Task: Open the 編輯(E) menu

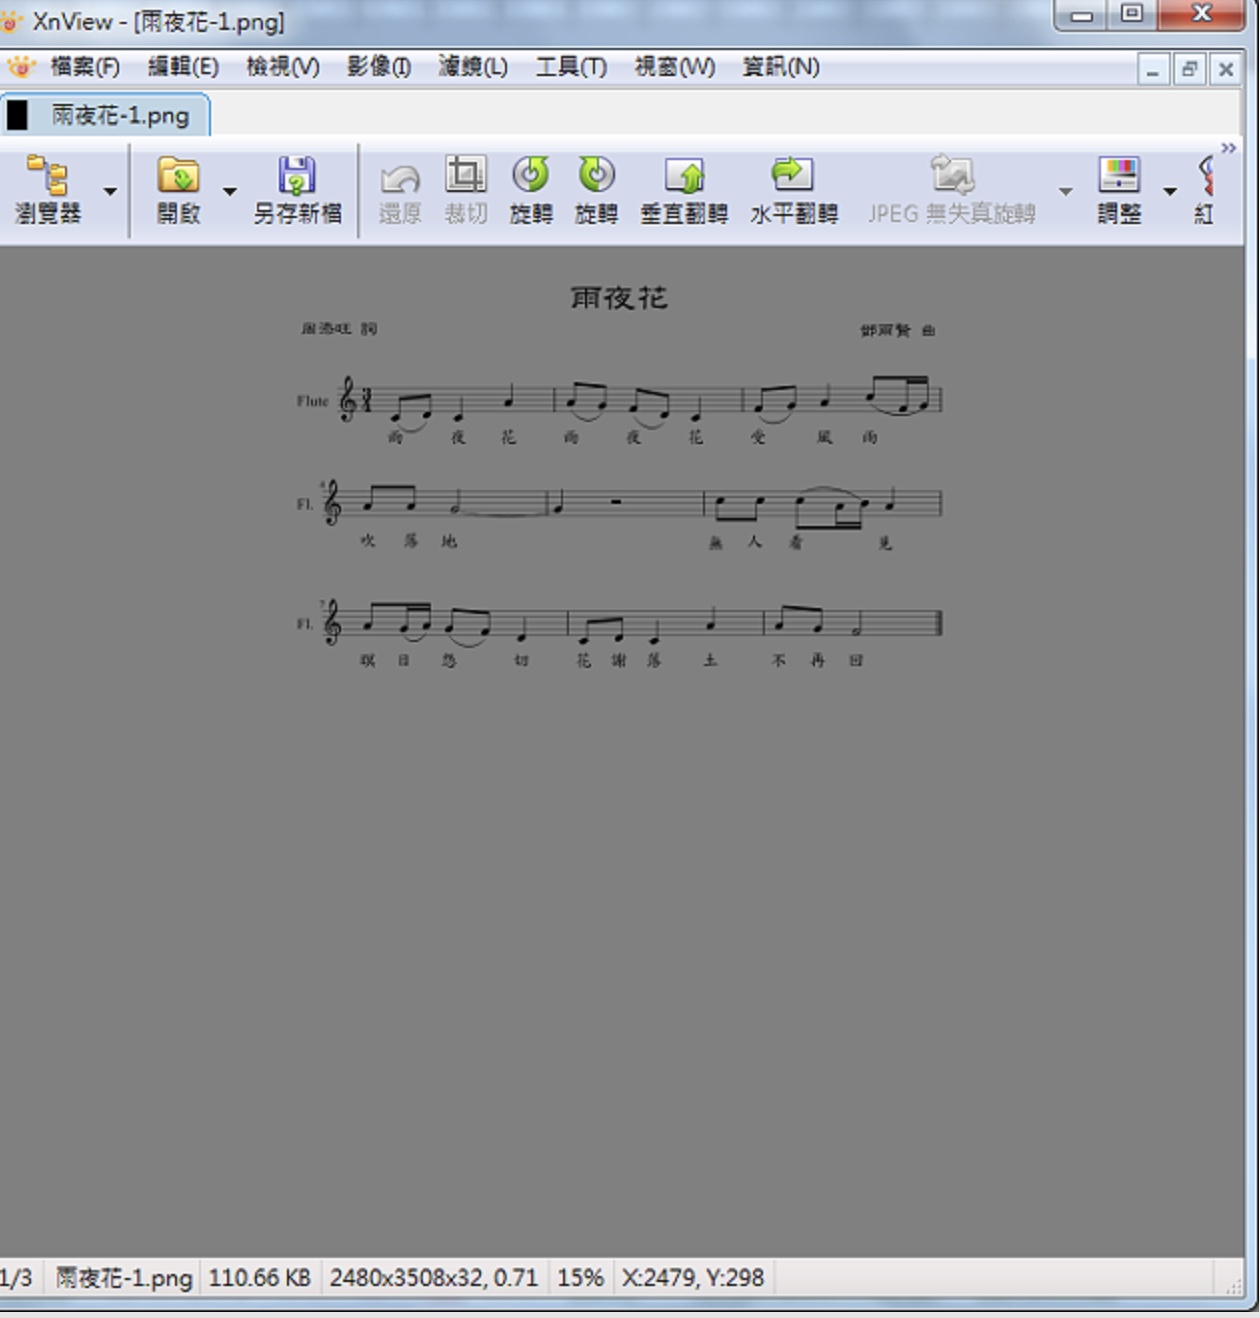Action: tap(183, 67)
